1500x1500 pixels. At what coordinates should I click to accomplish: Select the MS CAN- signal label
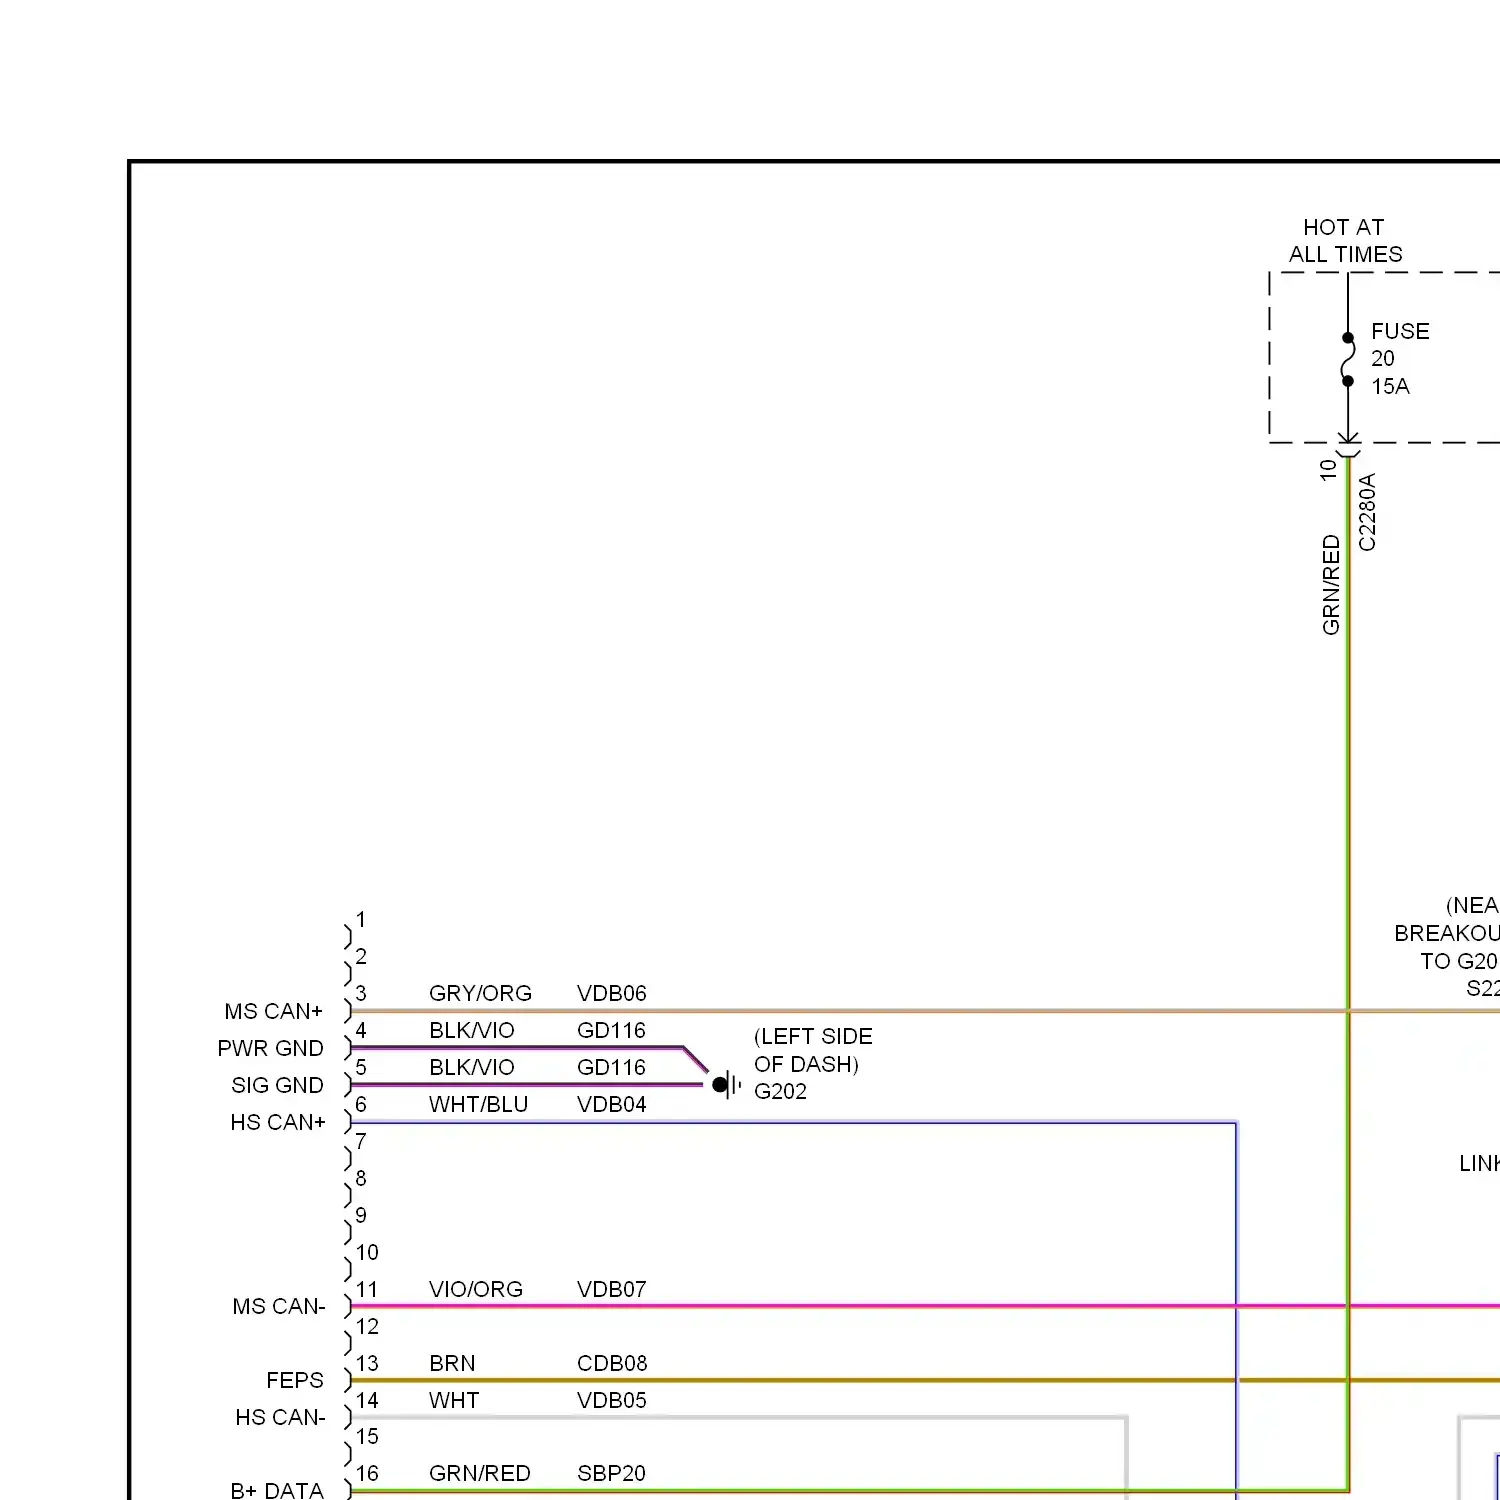point(279,1306)
